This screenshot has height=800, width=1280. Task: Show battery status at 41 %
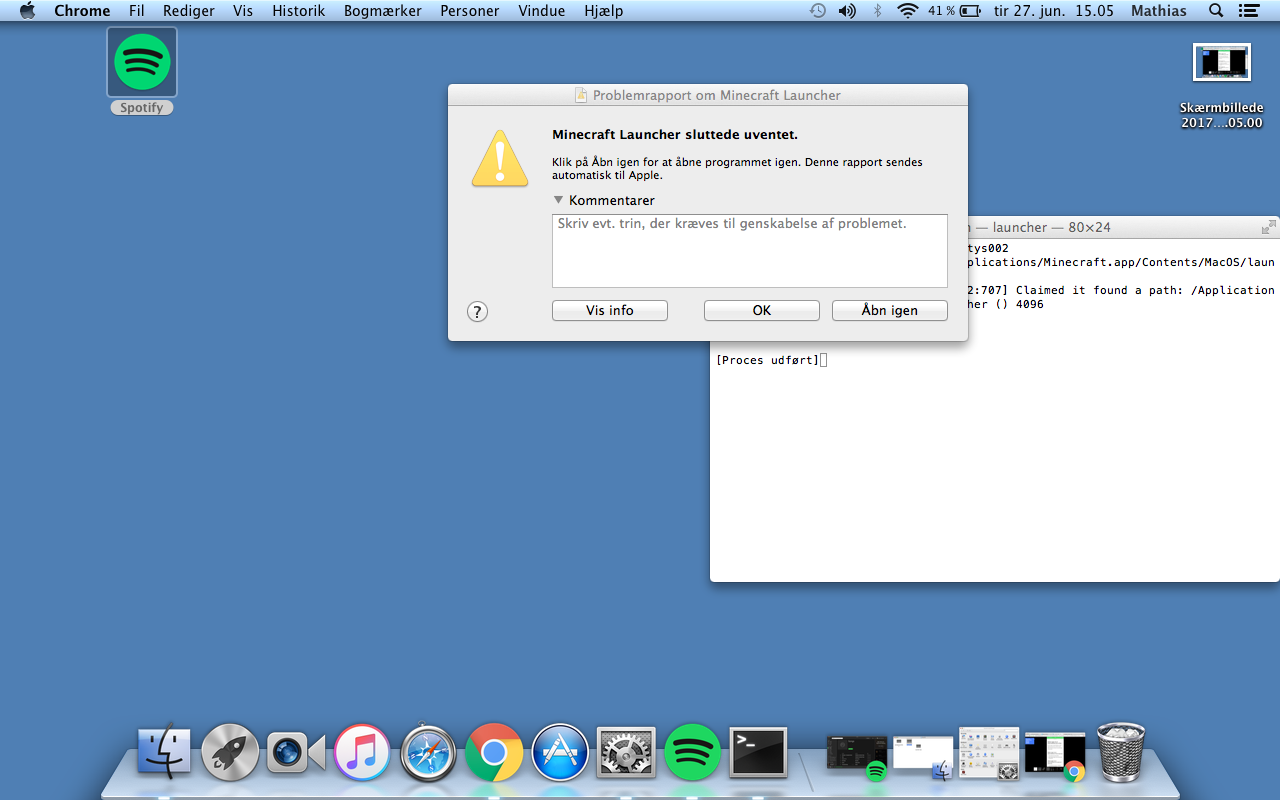[x=956, y=11]
